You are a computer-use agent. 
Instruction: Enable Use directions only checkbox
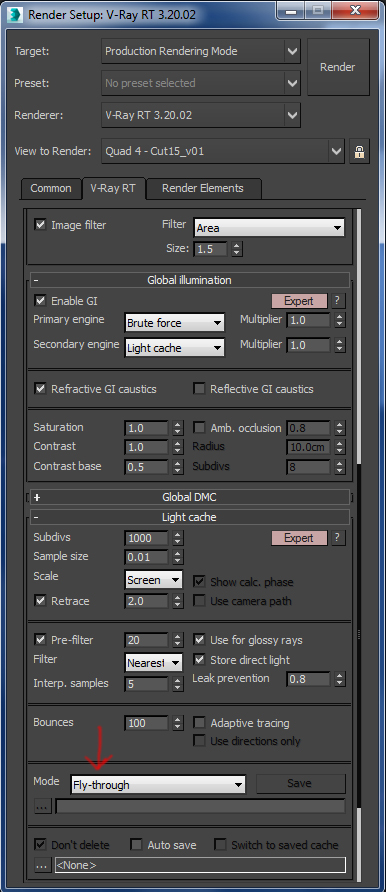coord(199,741)
